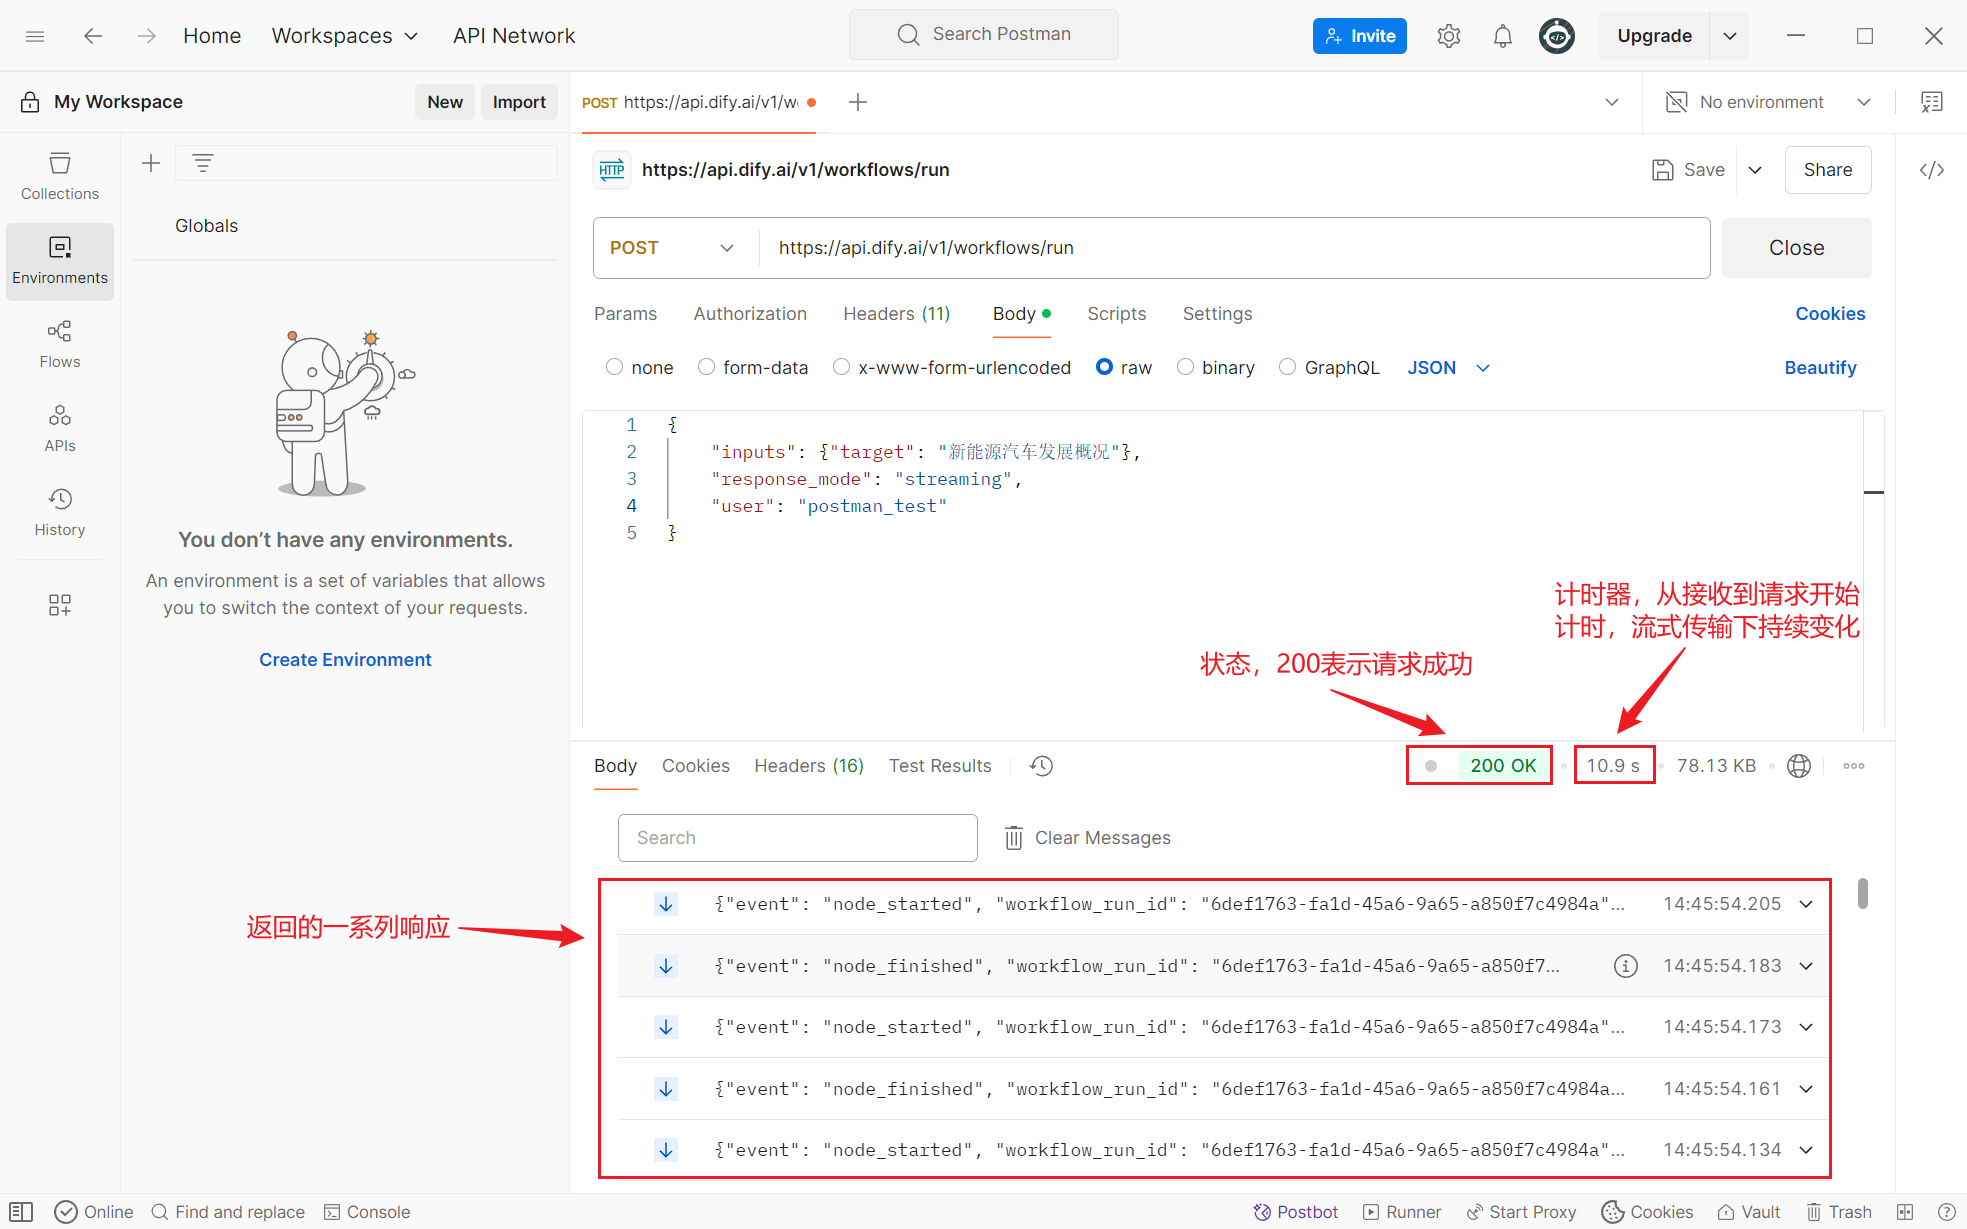This screenshot has width=1967, height=1229.
Task: Open the response more options ellipsis
Action: pos(1854,766)
